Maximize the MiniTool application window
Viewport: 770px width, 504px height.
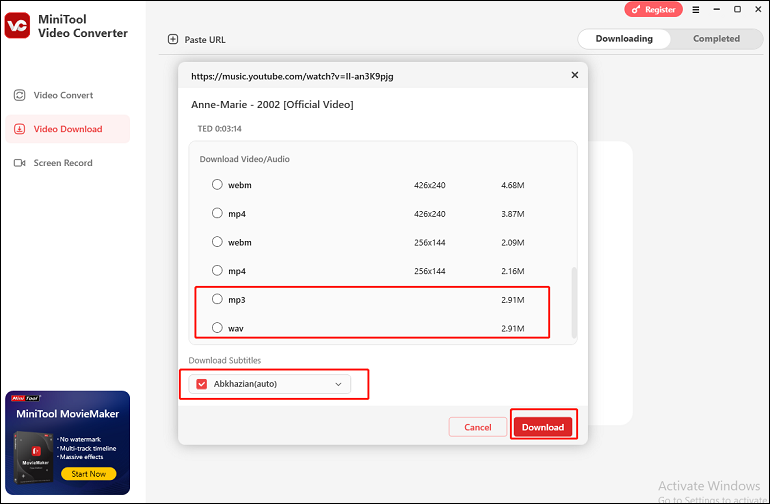737,9
